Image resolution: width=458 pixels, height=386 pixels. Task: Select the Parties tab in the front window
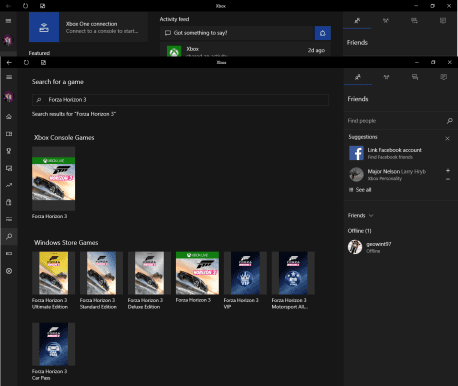point(386,77)
